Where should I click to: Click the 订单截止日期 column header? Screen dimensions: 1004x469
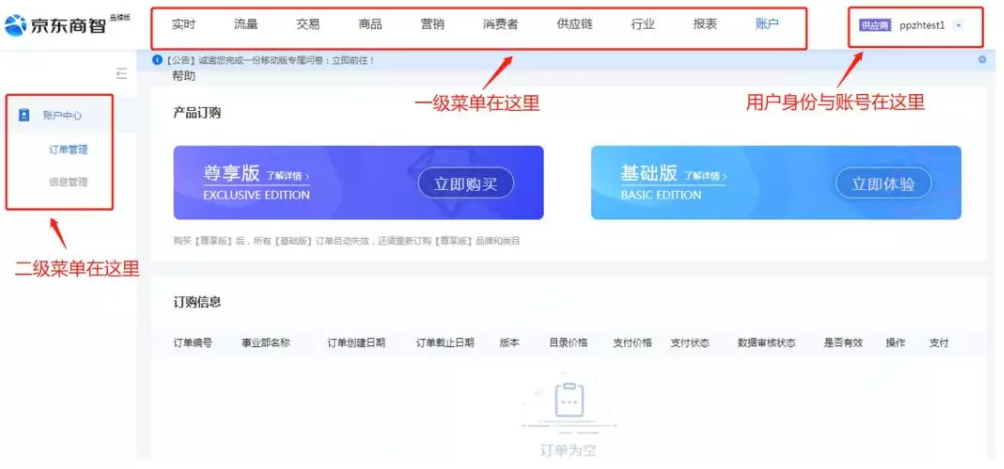[x=446, y=343]
